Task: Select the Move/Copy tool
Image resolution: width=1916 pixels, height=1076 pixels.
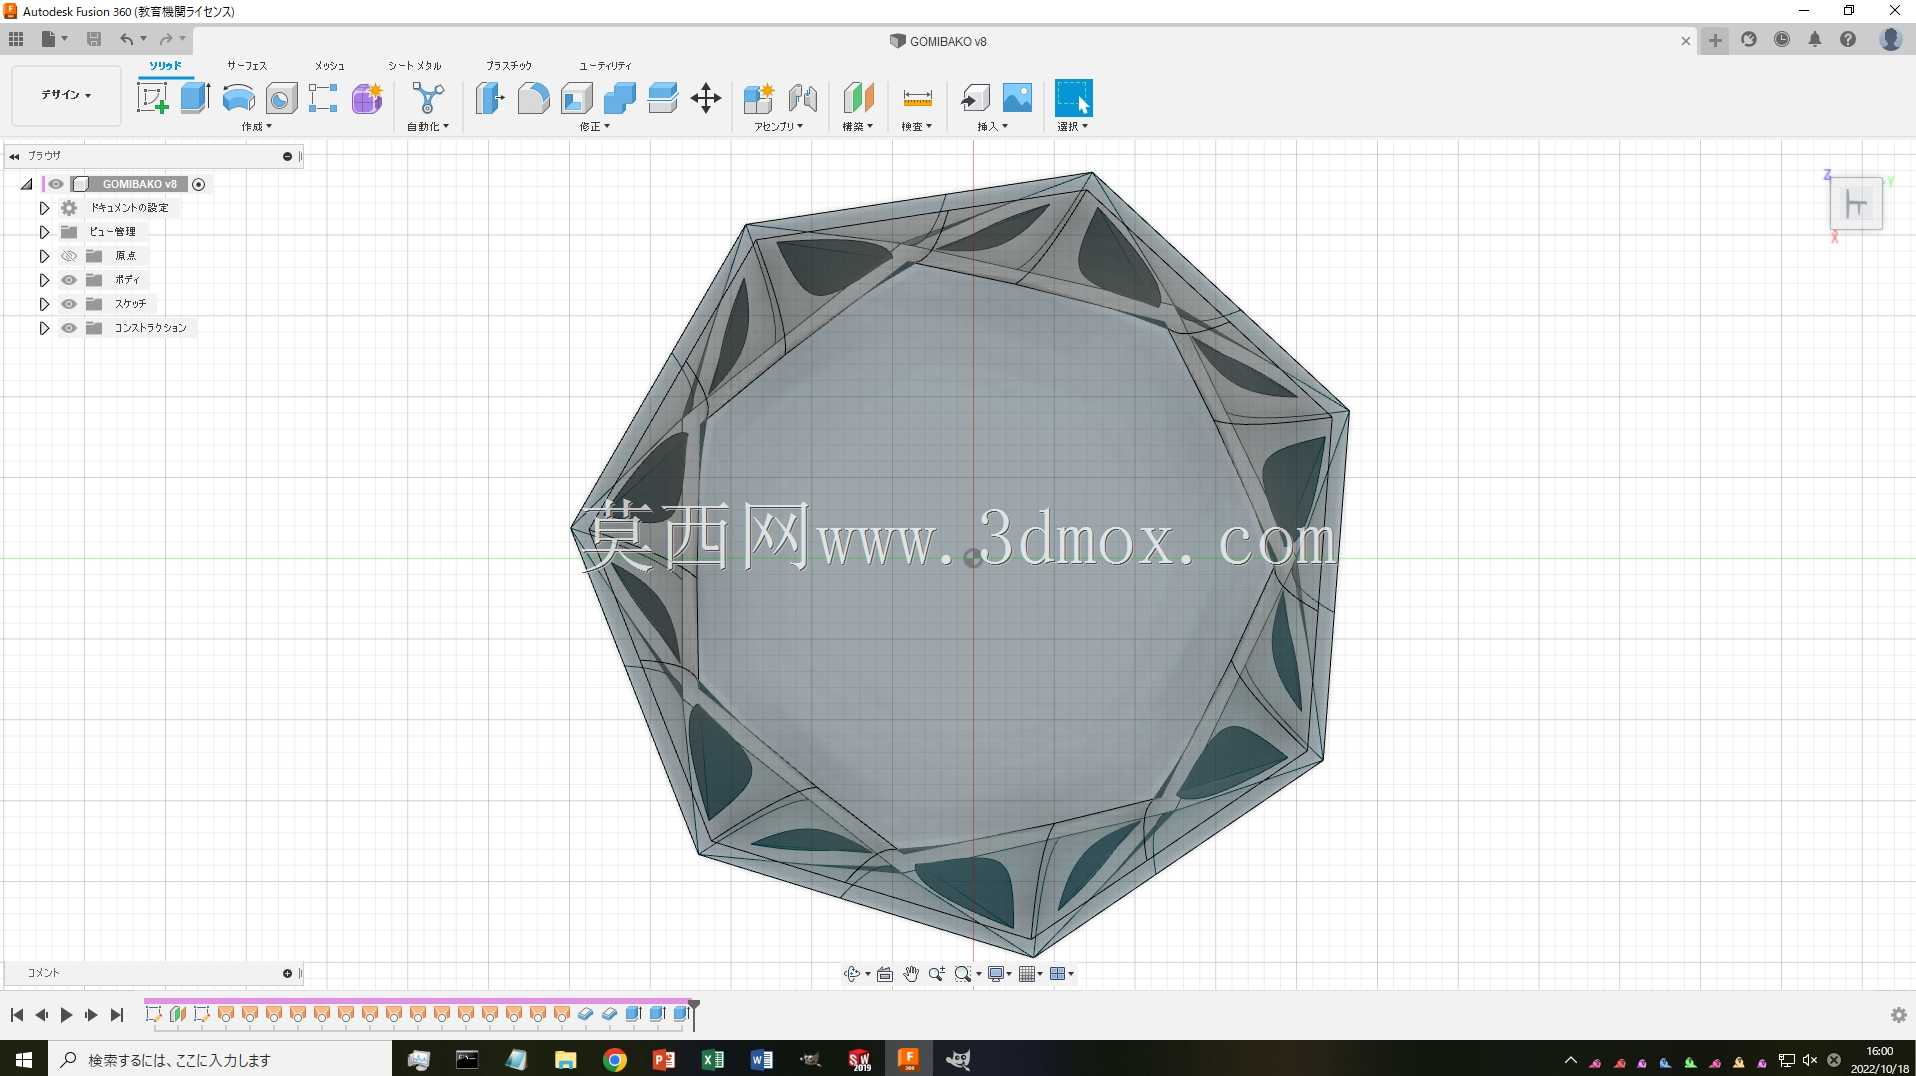Action: [x=706, y=98]
